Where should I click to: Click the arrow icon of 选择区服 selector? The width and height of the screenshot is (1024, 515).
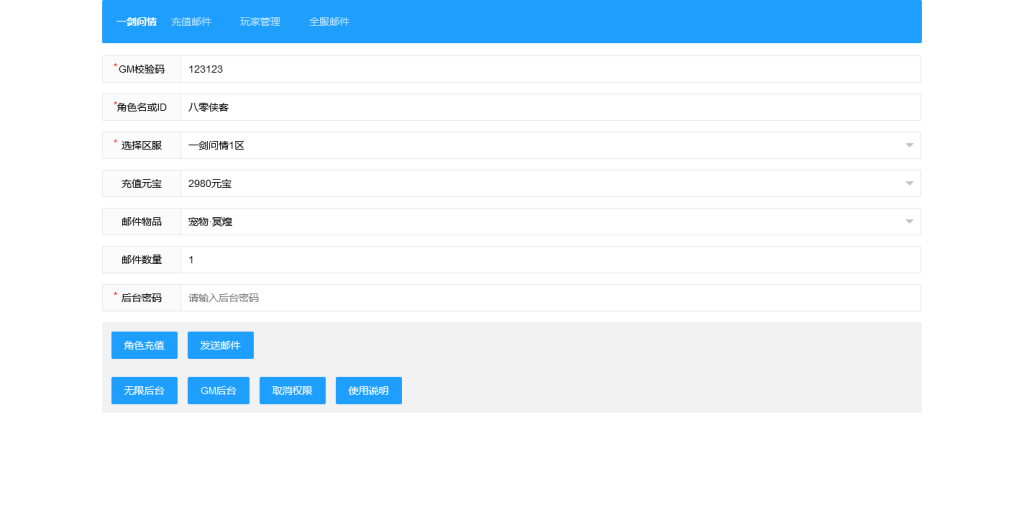(909, 146)
